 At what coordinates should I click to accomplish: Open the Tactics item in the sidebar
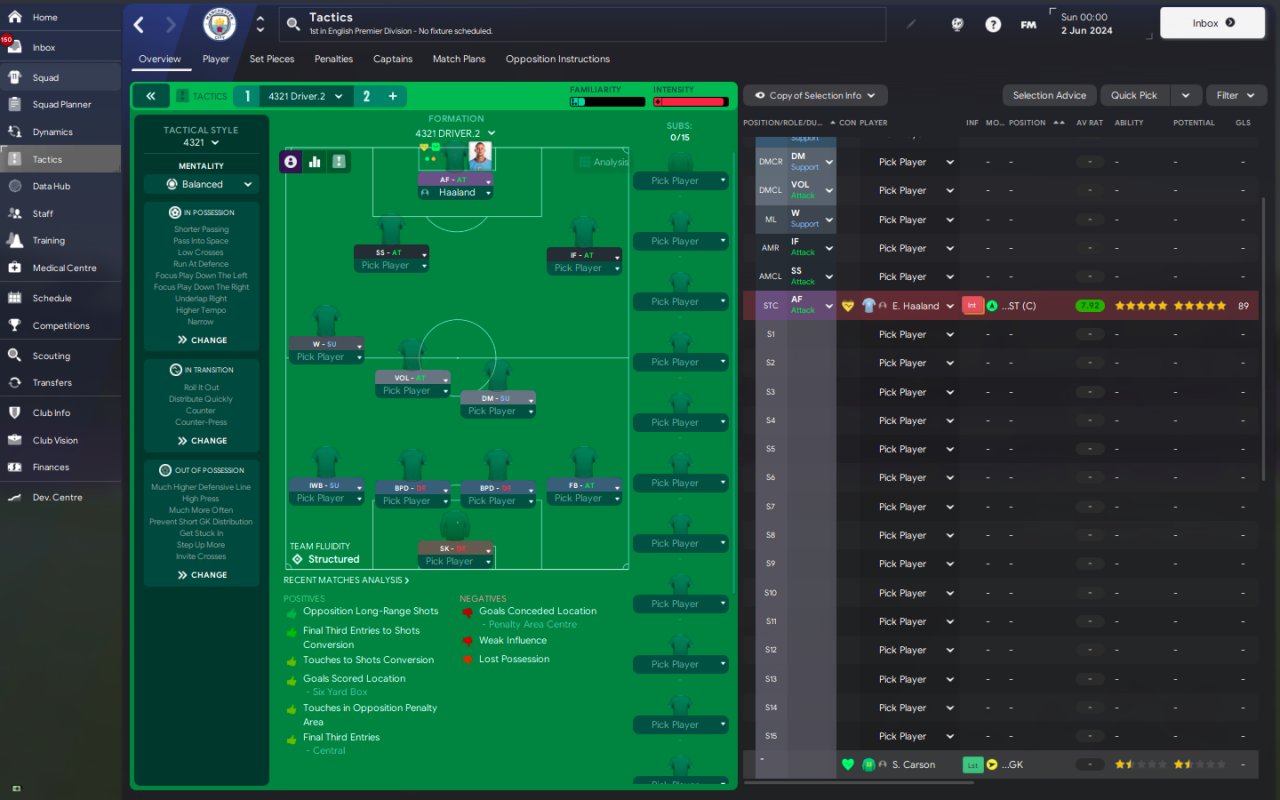[60, 159]
